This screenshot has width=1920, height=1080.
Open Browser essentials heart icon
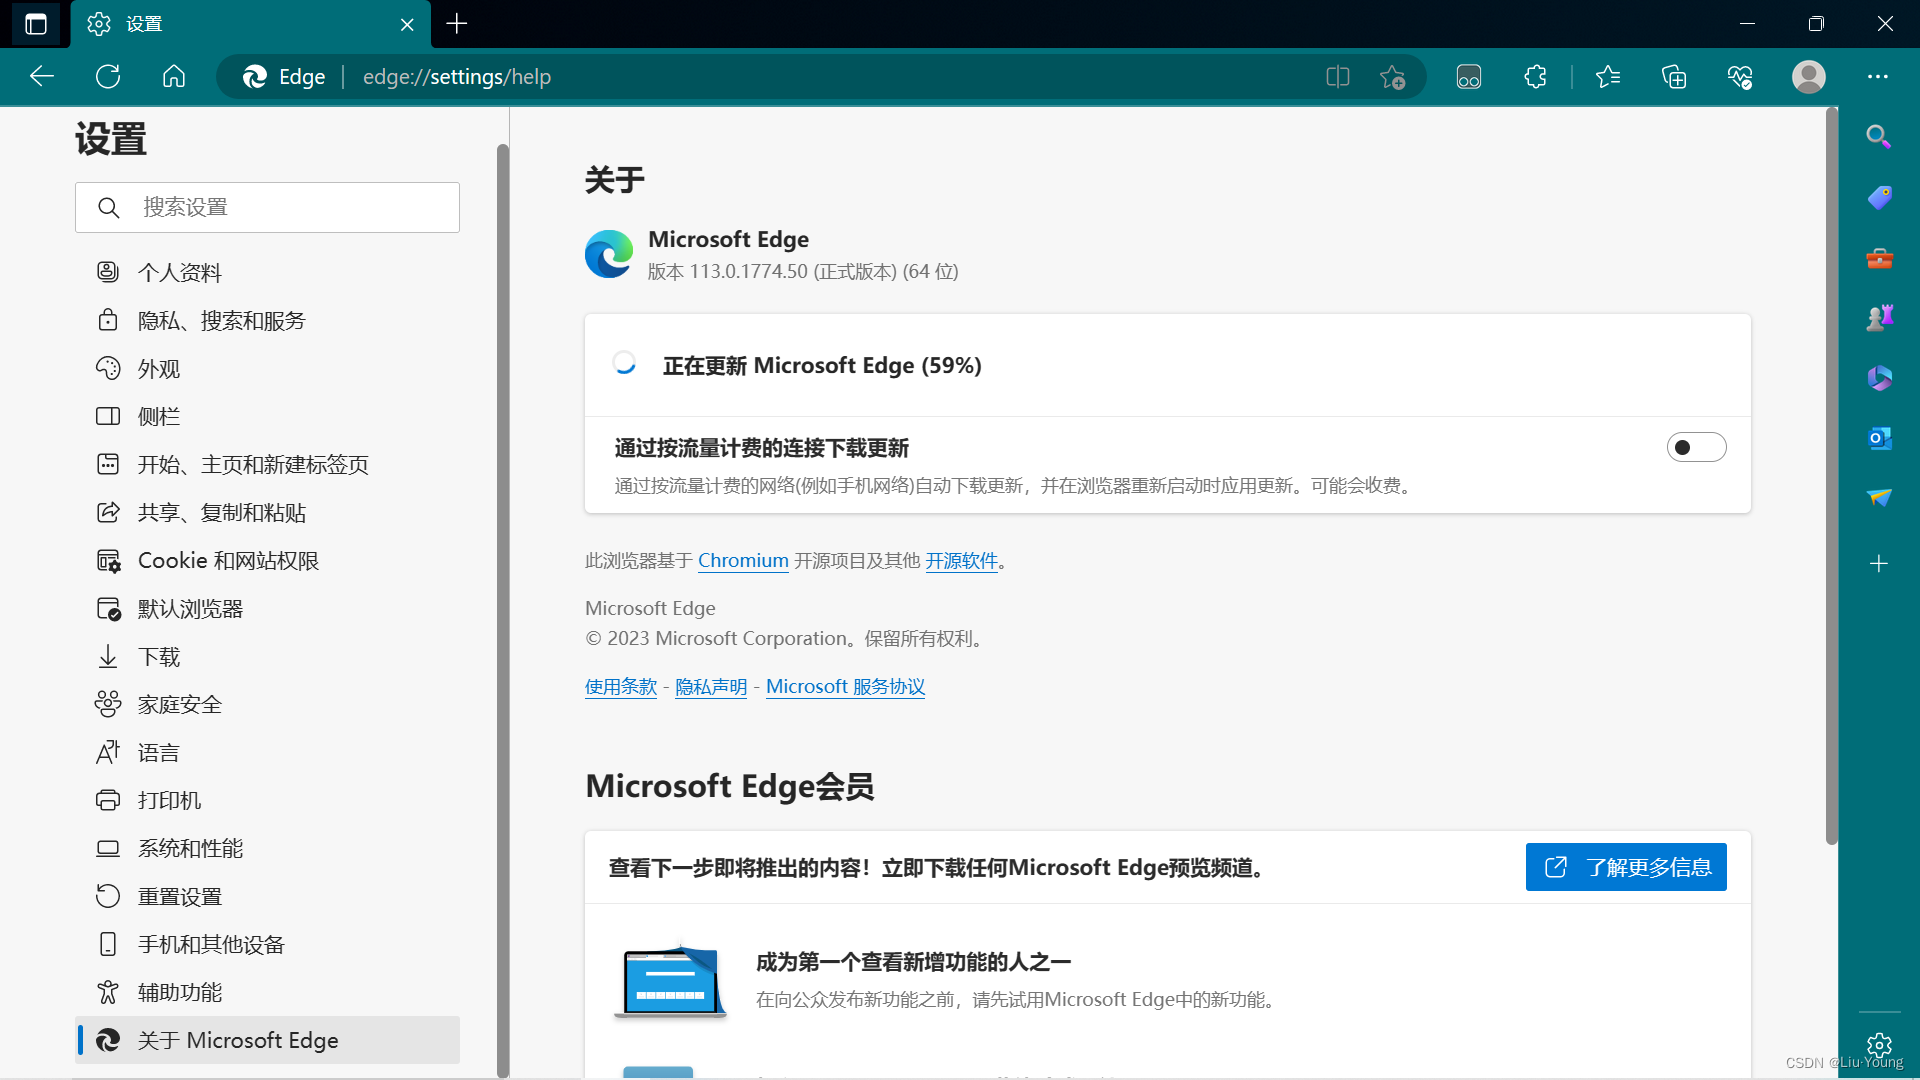1740,76
